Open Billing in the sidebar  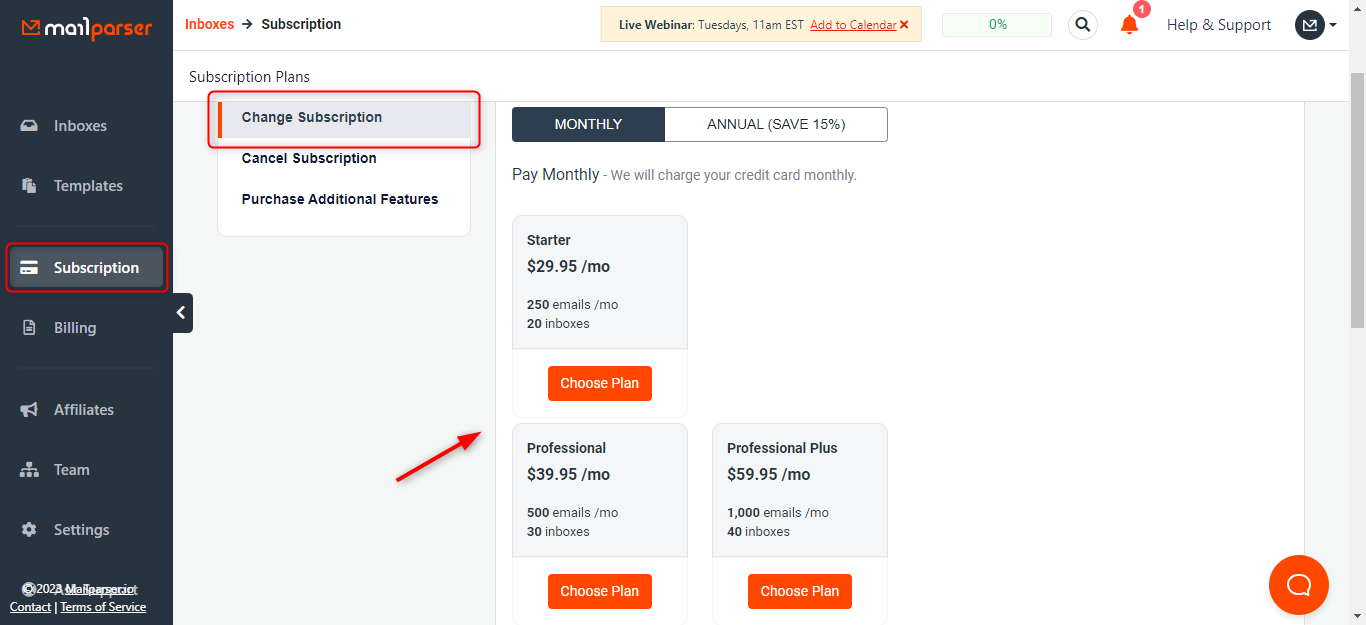[75, 328]
